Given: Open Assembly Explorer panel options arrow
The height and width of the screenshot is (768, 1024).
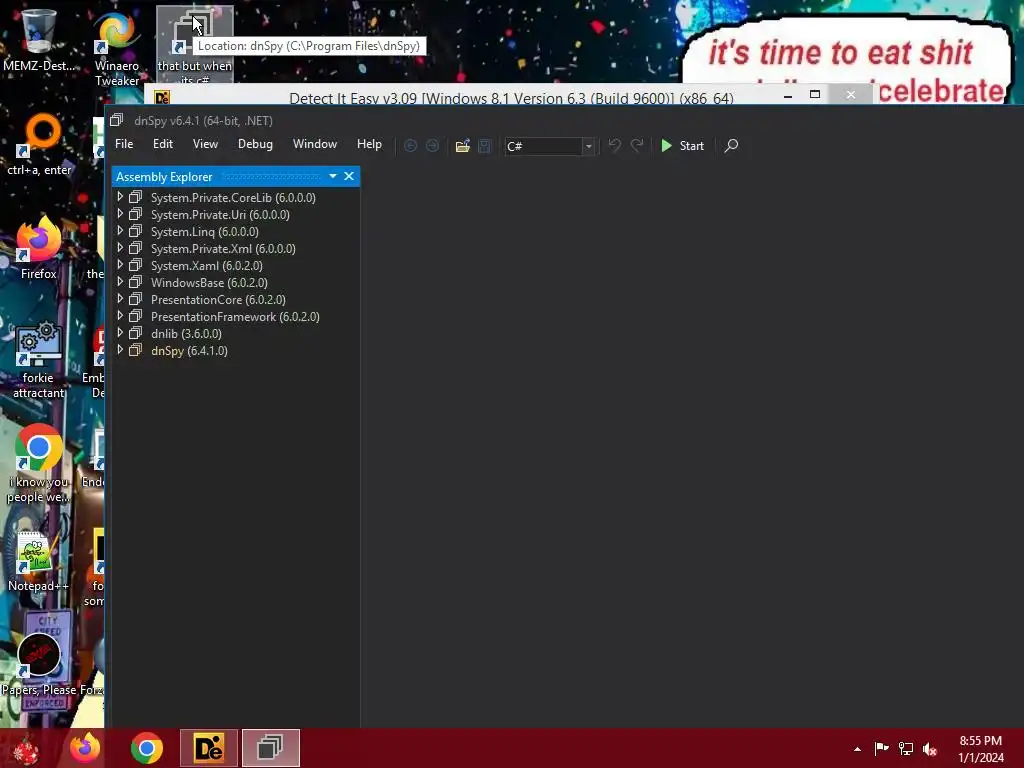Looking at the screenshot, I should (x=333, y=176).
